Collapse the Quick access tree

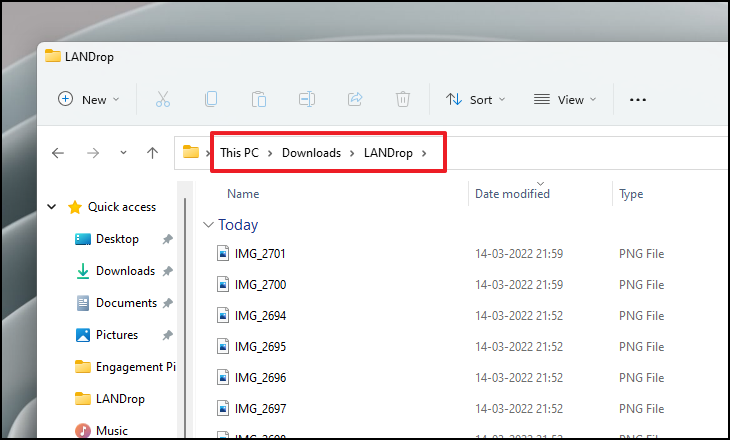tap(52, 207)
